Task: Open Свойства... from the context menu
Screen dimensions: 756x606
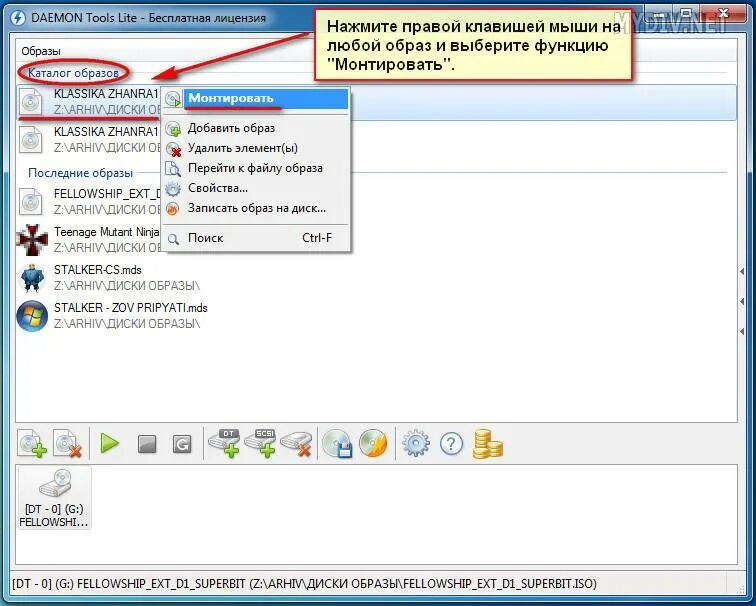Action: click(256, 188)
